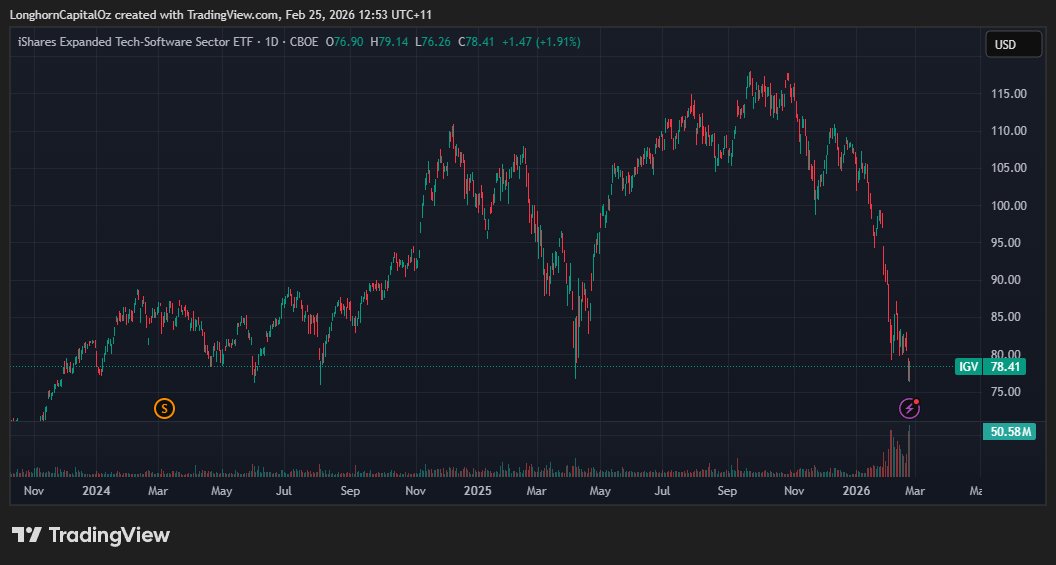
Task: Open the USD currency selector
Action: tap(1014, 44)
